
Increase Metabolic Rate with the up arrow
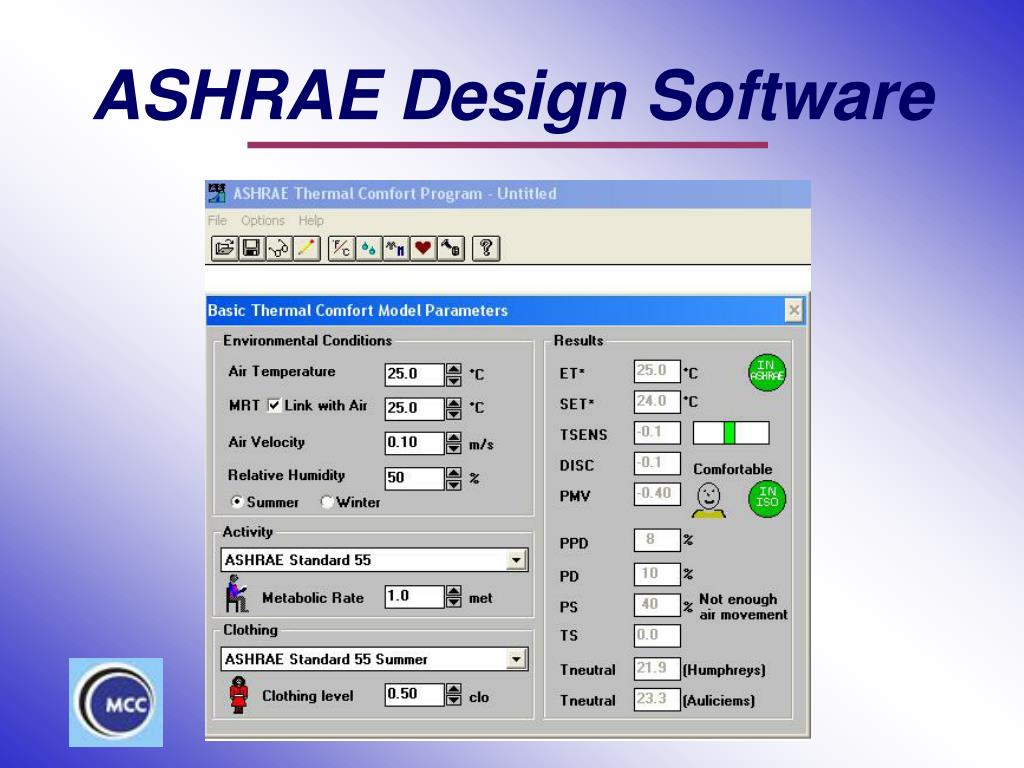tap(453, 591)
